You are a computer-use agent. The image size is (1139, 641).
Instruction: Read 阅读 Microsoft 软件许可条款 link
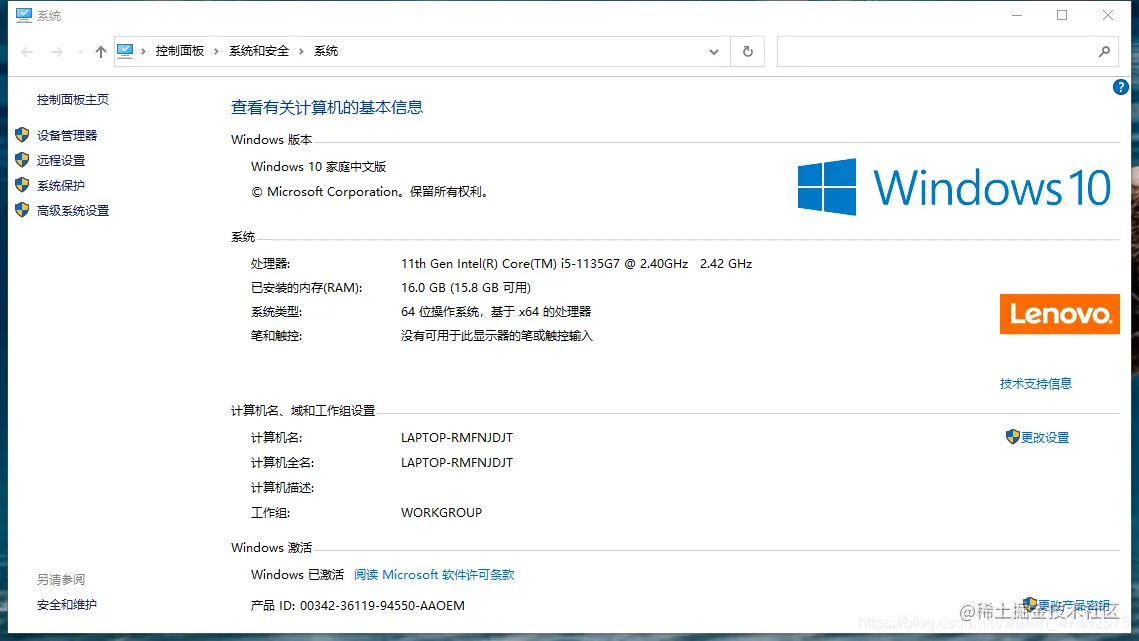(x=434, y=575)
